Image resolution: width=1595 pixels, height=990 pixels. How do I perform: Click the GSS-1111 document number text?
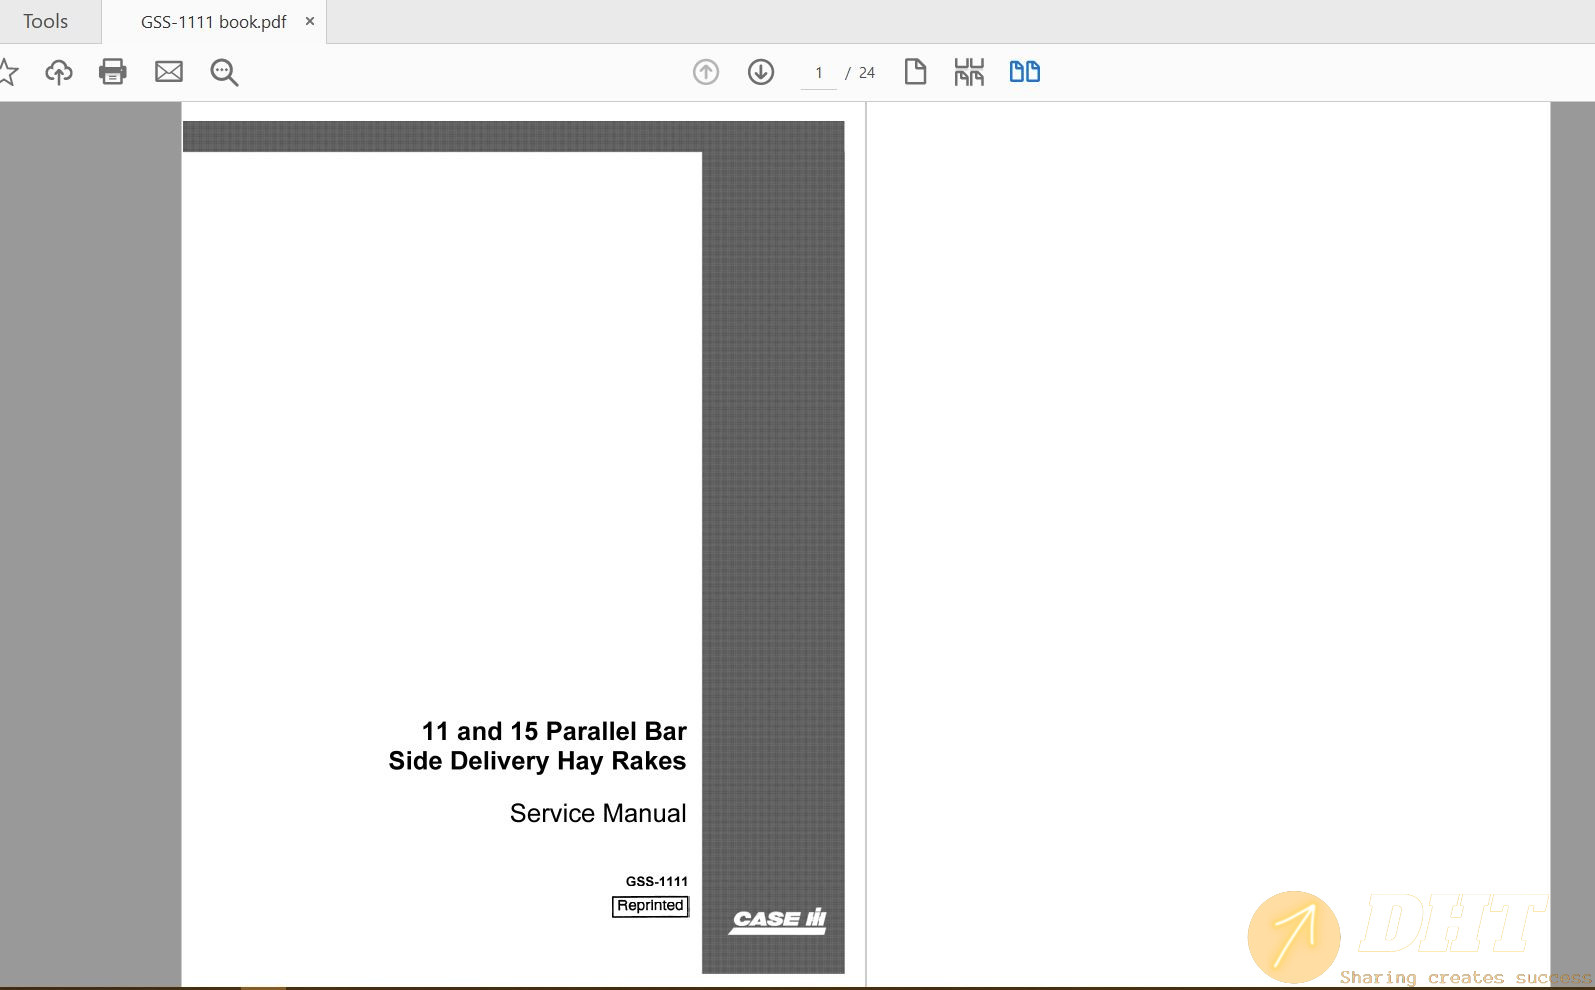tap(657, 881)
